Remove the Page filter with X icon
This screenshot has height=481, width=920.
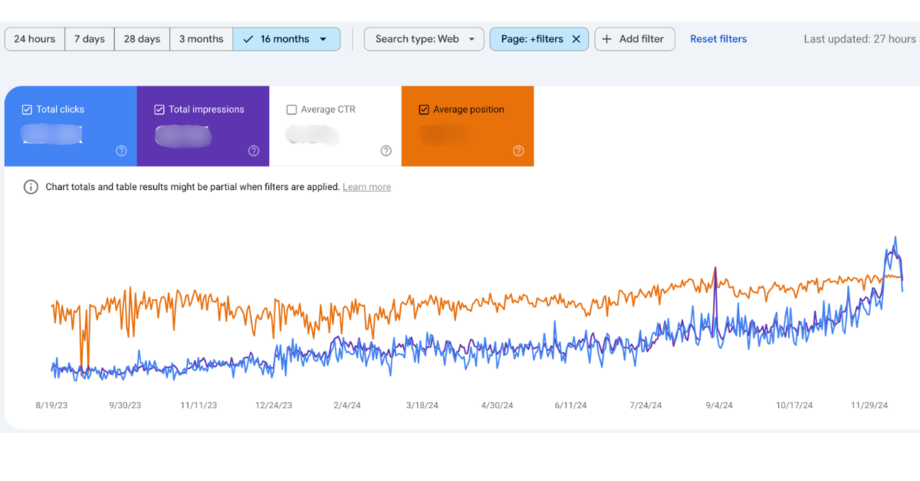click(576, 39)
